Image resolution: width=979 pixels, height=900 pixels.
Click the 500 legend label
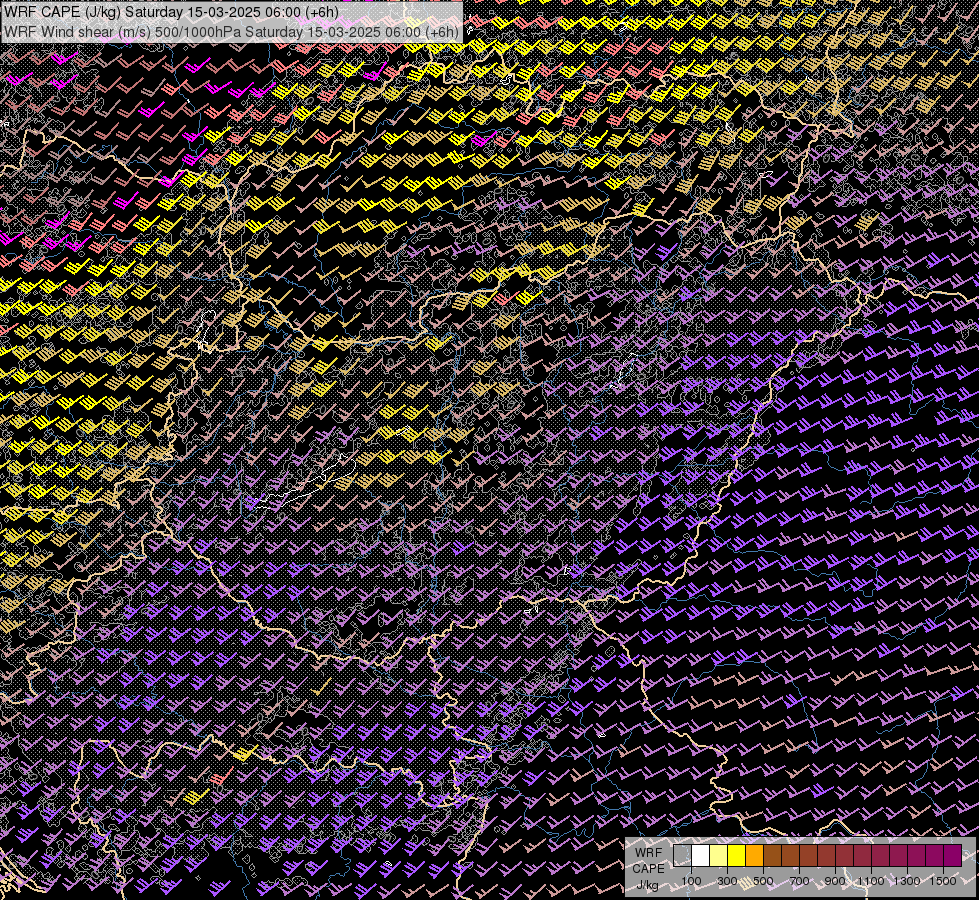[763, 881]
